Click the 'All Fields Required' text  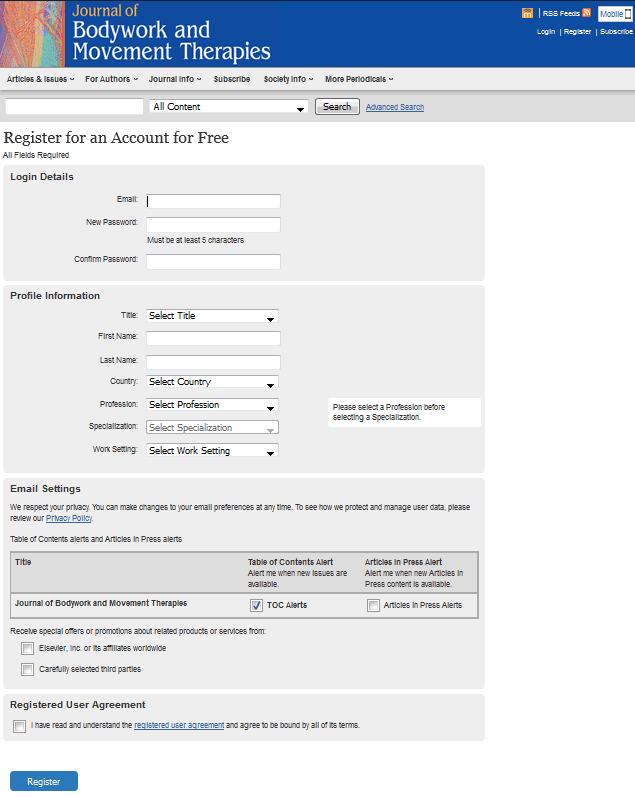coord(36,155)
